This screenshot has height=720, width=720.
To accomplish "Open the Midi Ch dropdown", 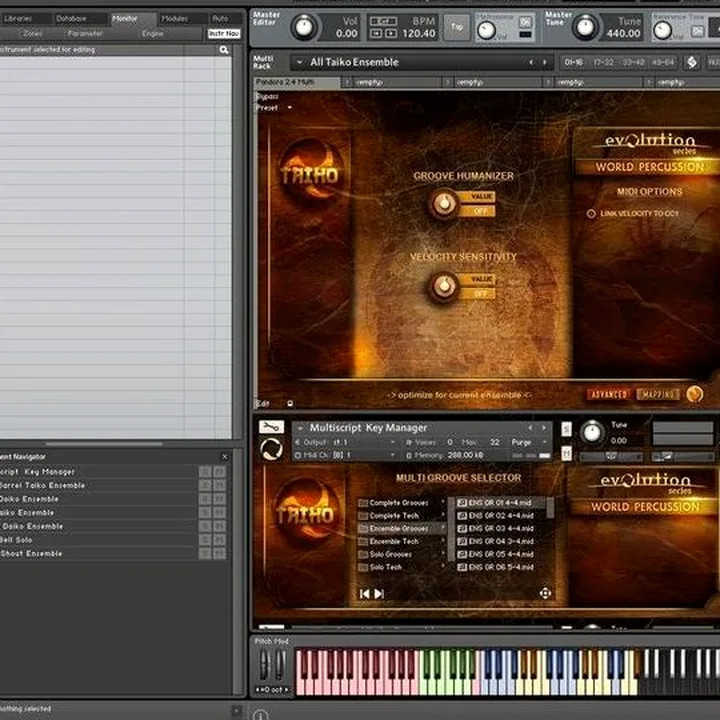I will click(x=345, y=455).
